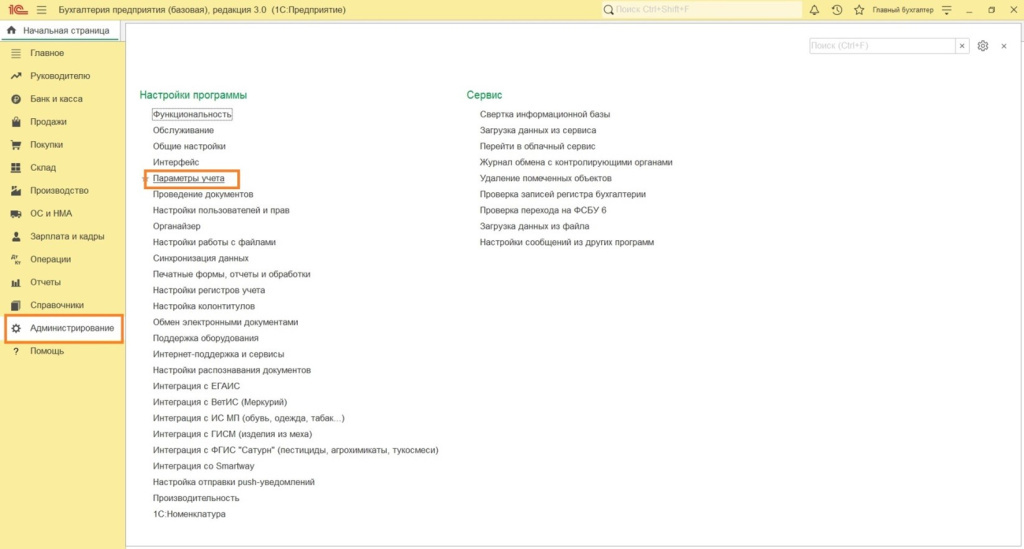
Task: Click the Поиск (Ctrl+F) input field
Action: click(882, 46)
